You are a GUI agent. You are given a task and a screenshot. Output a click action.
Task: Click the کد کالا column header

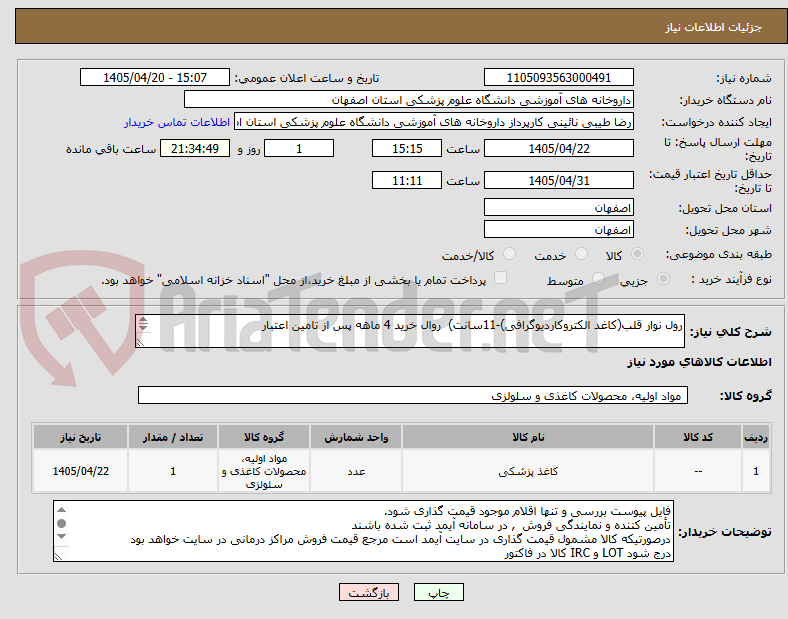(698, 437)
